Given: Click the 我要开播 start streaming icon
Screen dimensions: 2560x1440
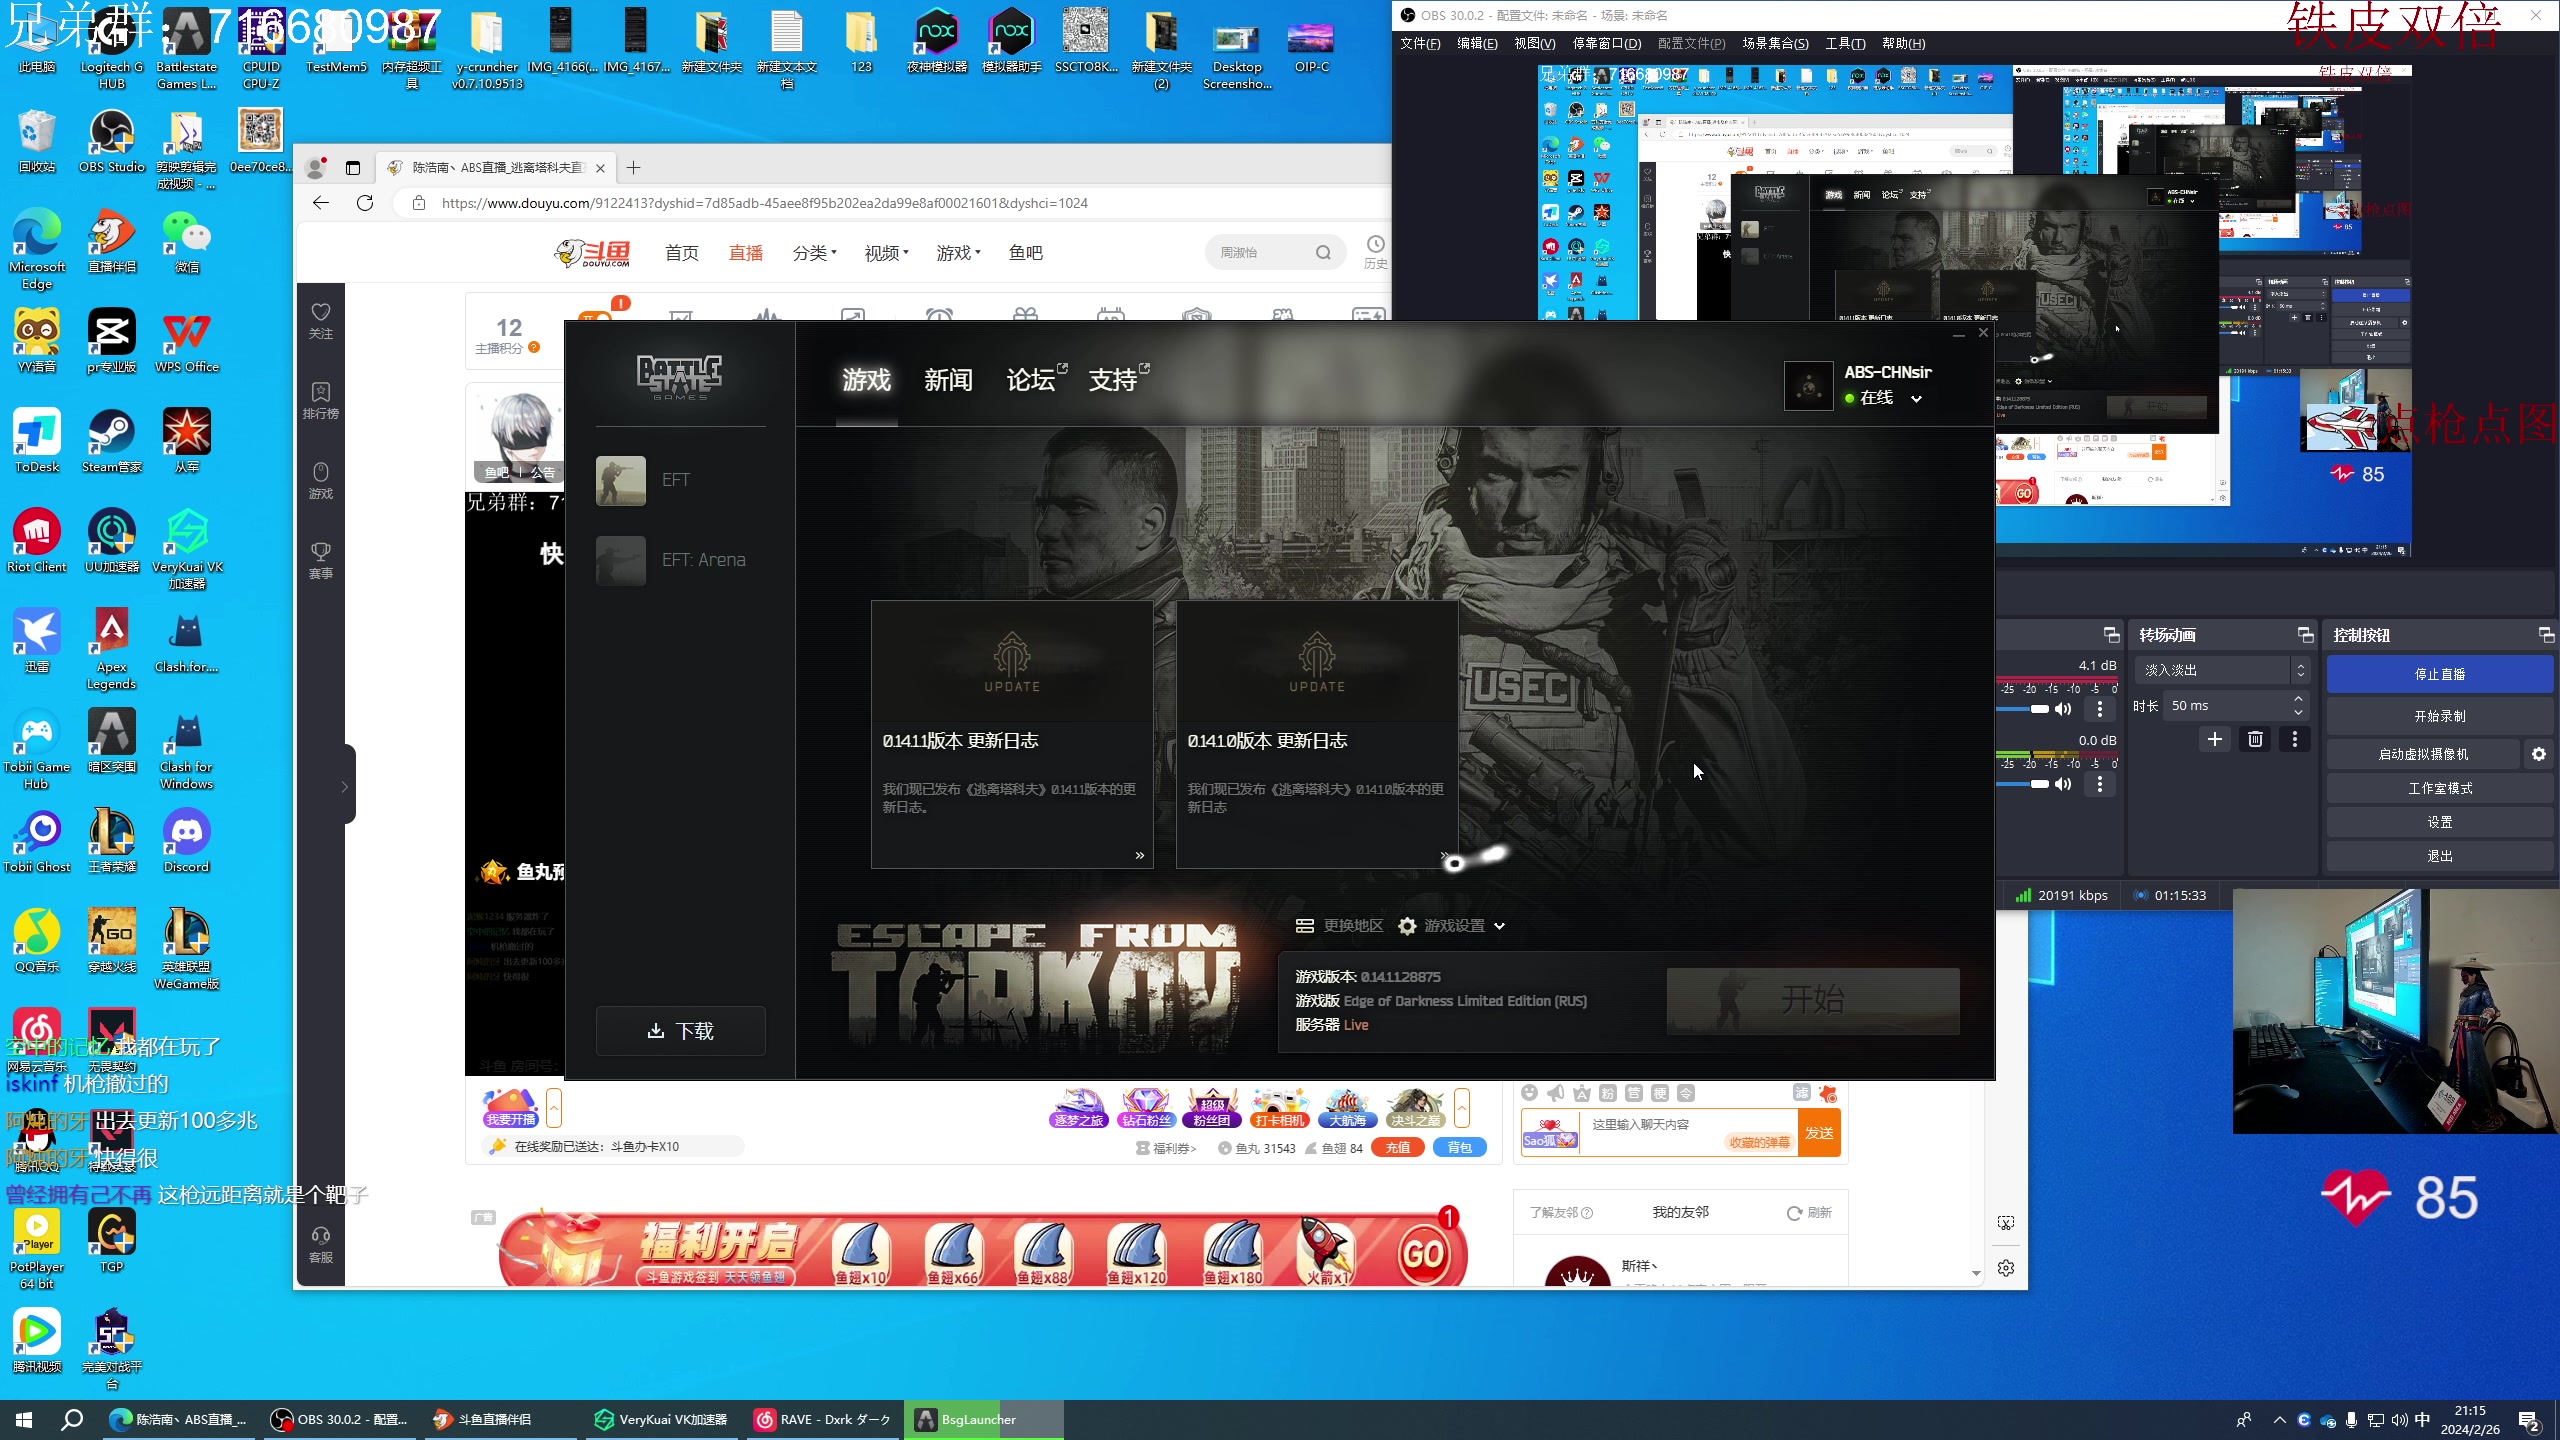Looking at the screenshot, I should (511, 1108).
